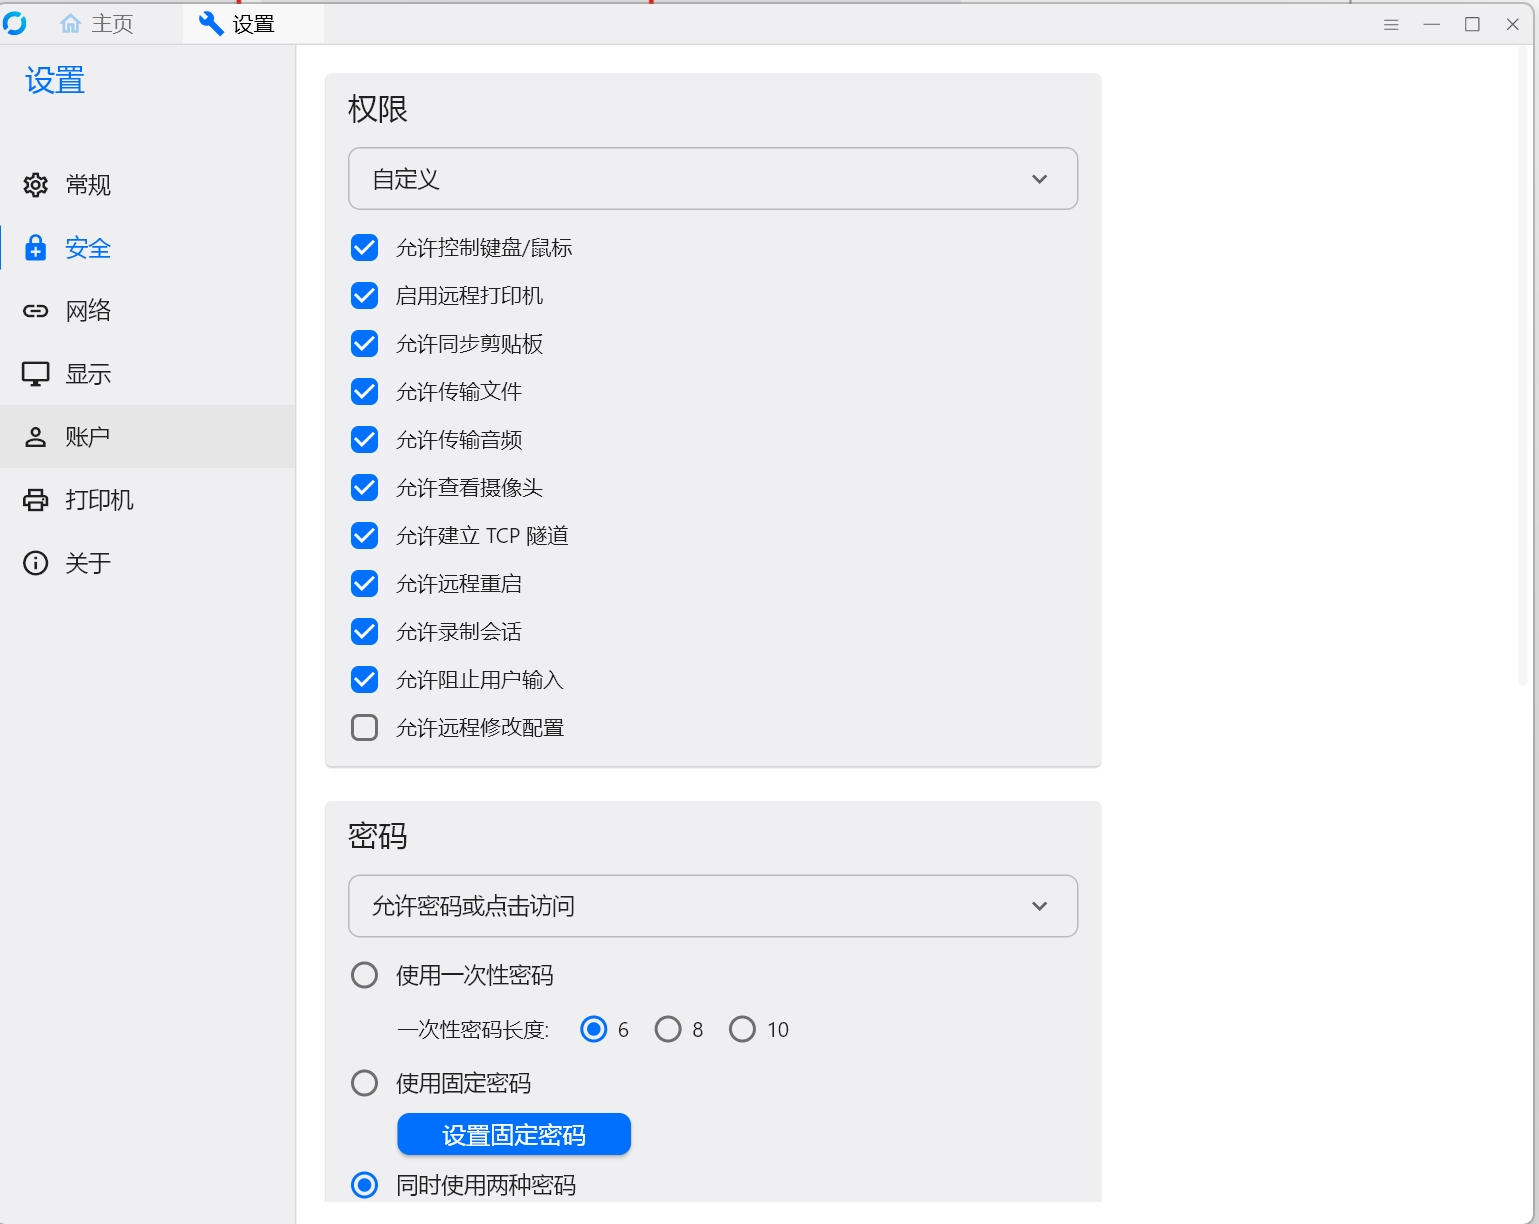Select 使用固定密码 radio button
Screen dimensions: 1539x1224
[x=365, y=1083]
